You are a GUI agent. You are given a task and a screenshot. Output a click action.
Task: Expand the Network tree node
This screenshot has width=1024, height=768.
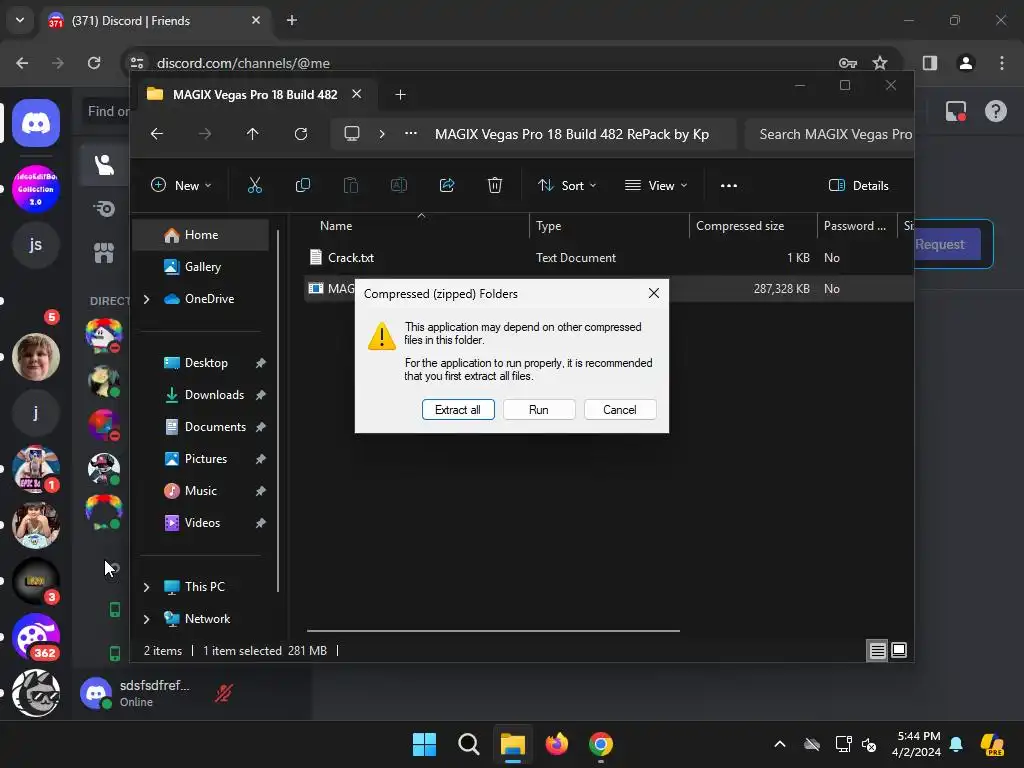[x=146, y=619]
